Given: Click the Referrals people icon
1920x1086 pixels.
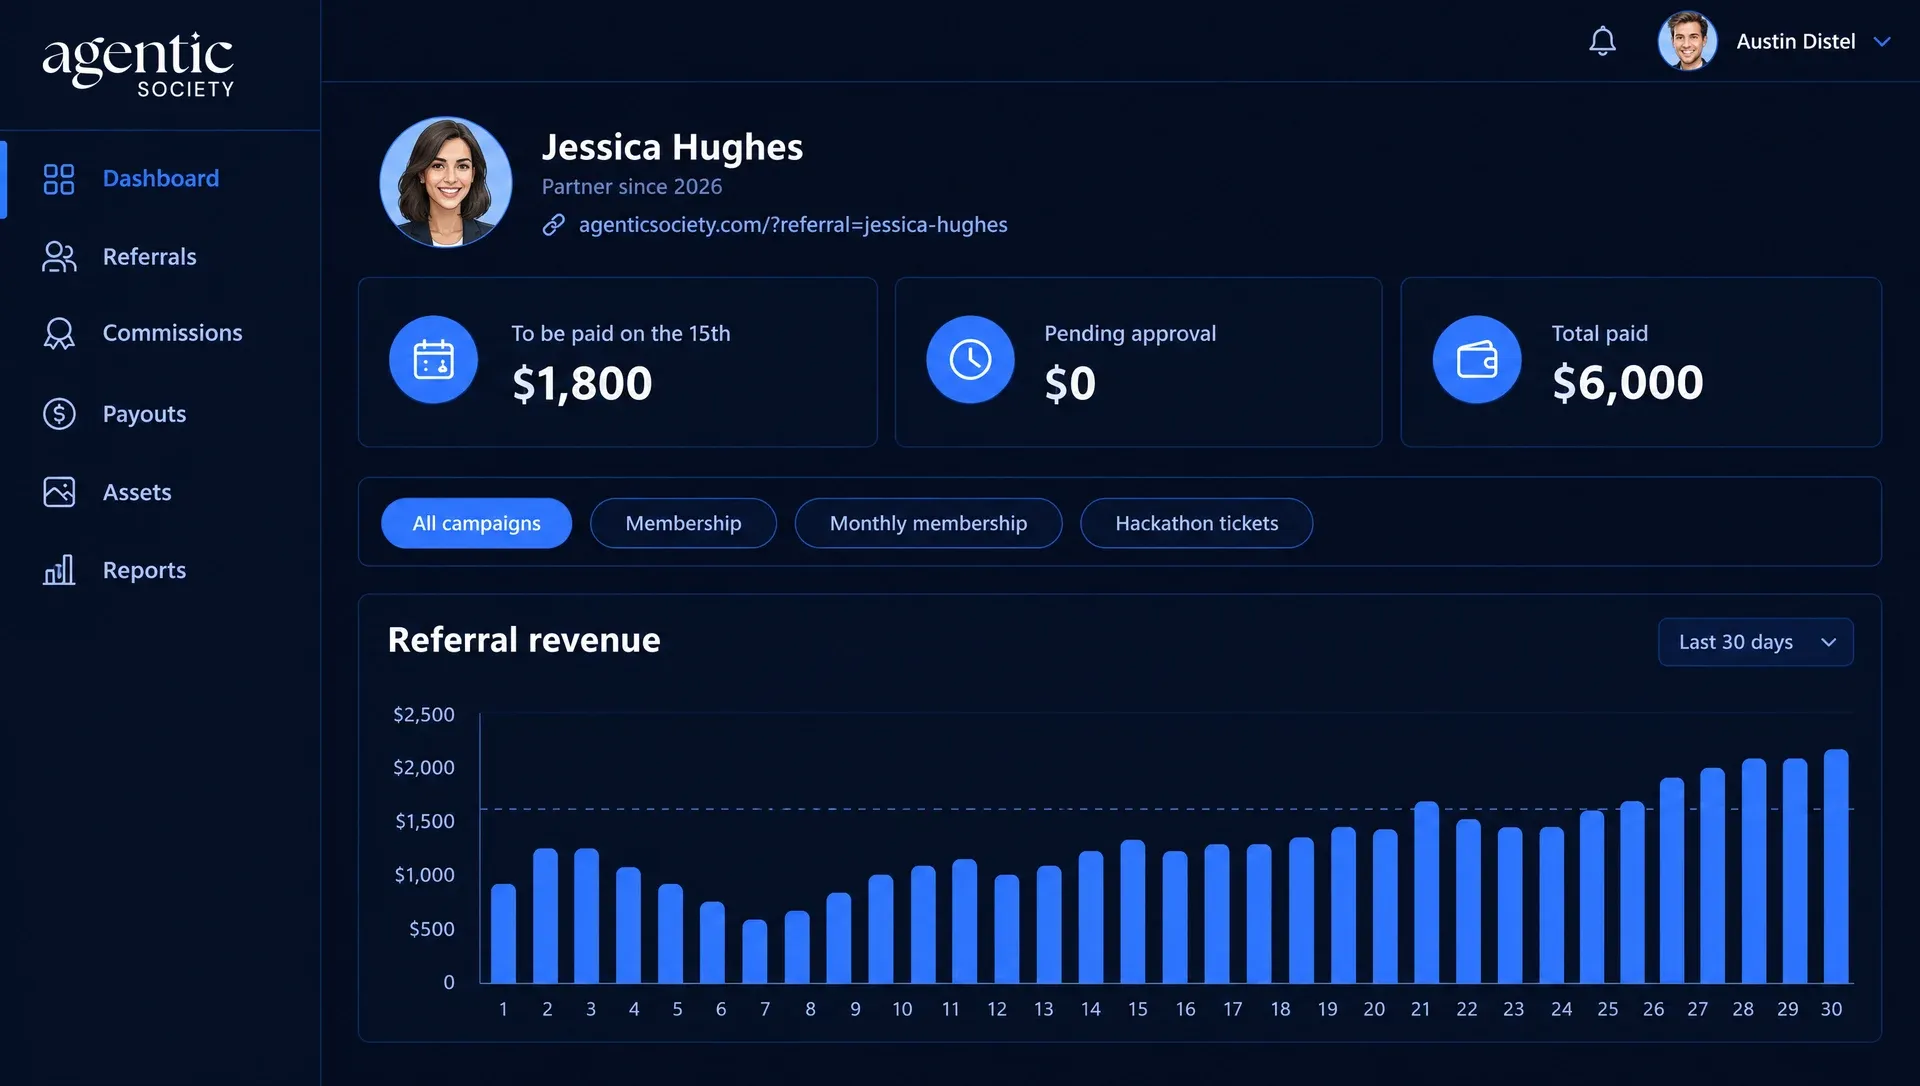Looking at the screenshot, I should (x=59, y=257).
